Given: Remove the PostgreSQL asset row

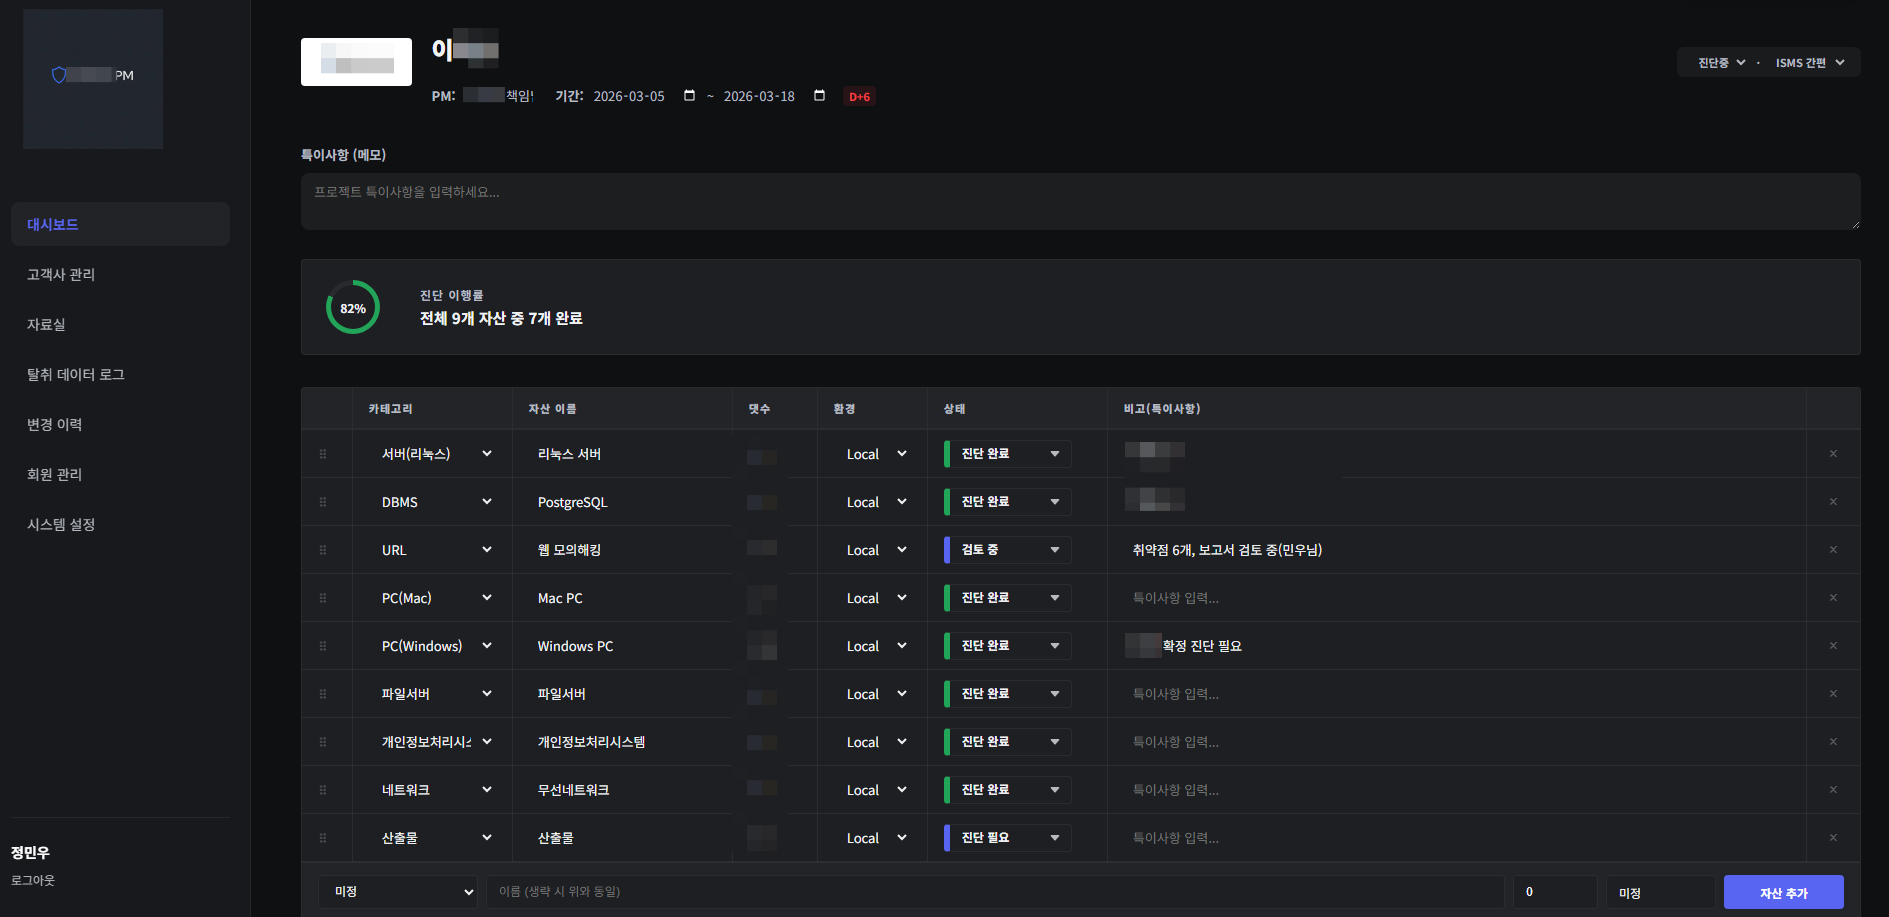Looking at the screenshot, I should tap(1832, 502).
